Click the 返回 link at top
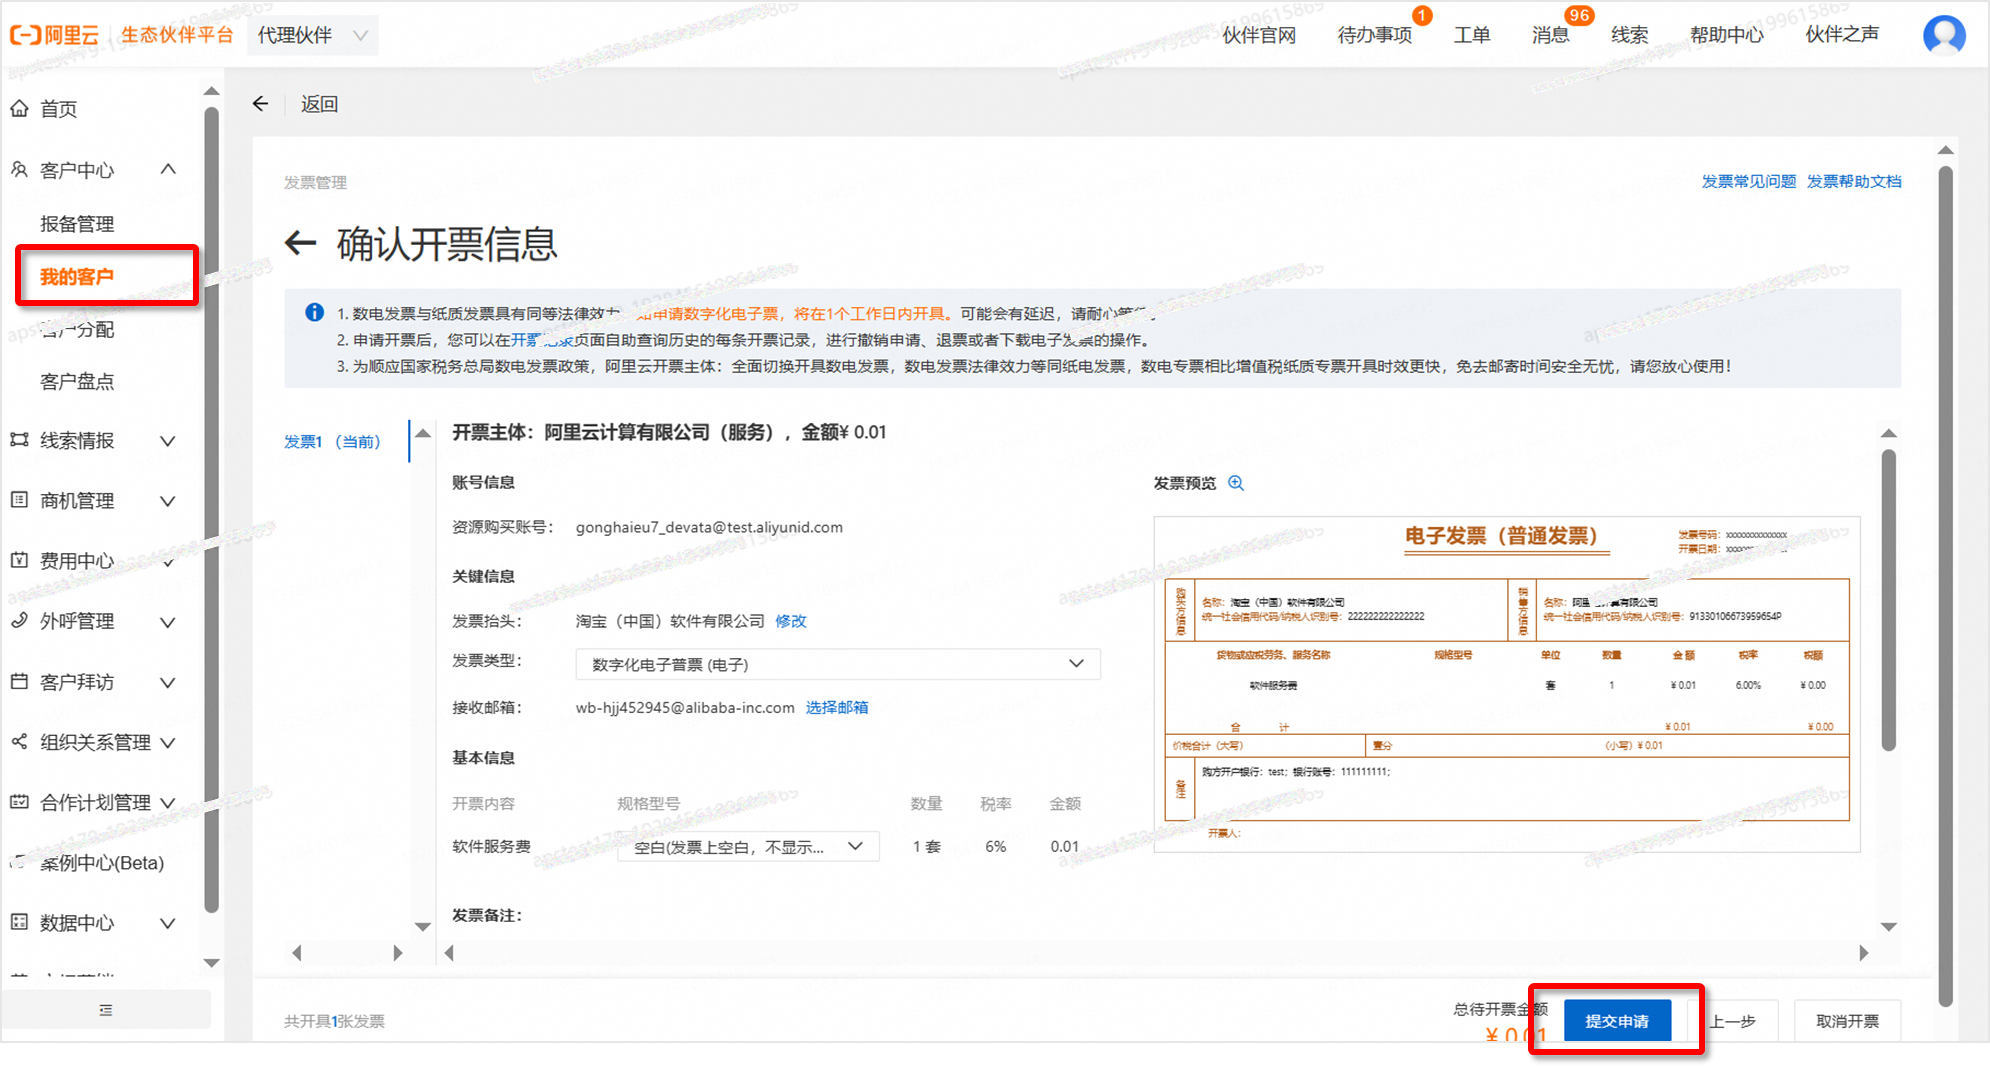This screenshot has height=1068, width=1990. [x=319, y=104]
